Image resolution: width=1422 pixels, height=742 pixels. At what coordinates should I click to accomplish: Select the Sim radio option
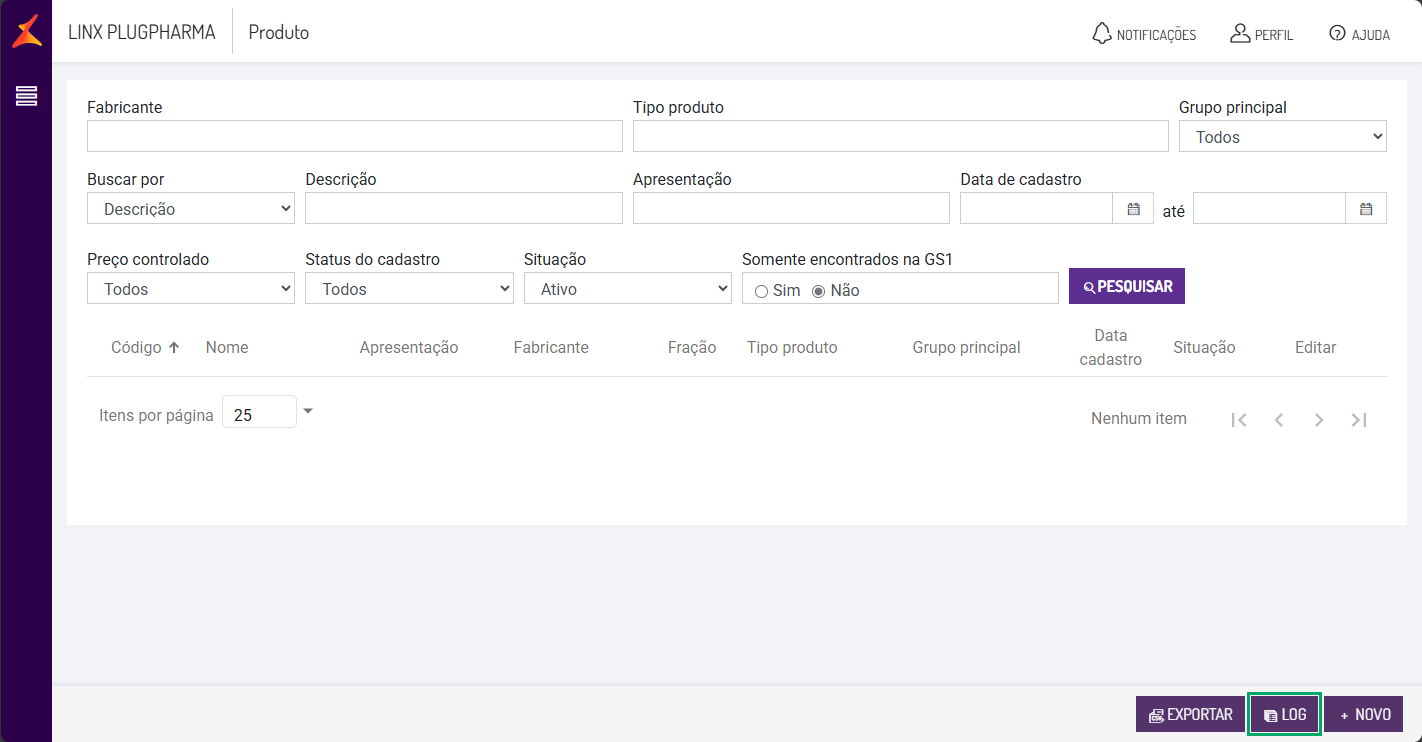pos(762,291)
